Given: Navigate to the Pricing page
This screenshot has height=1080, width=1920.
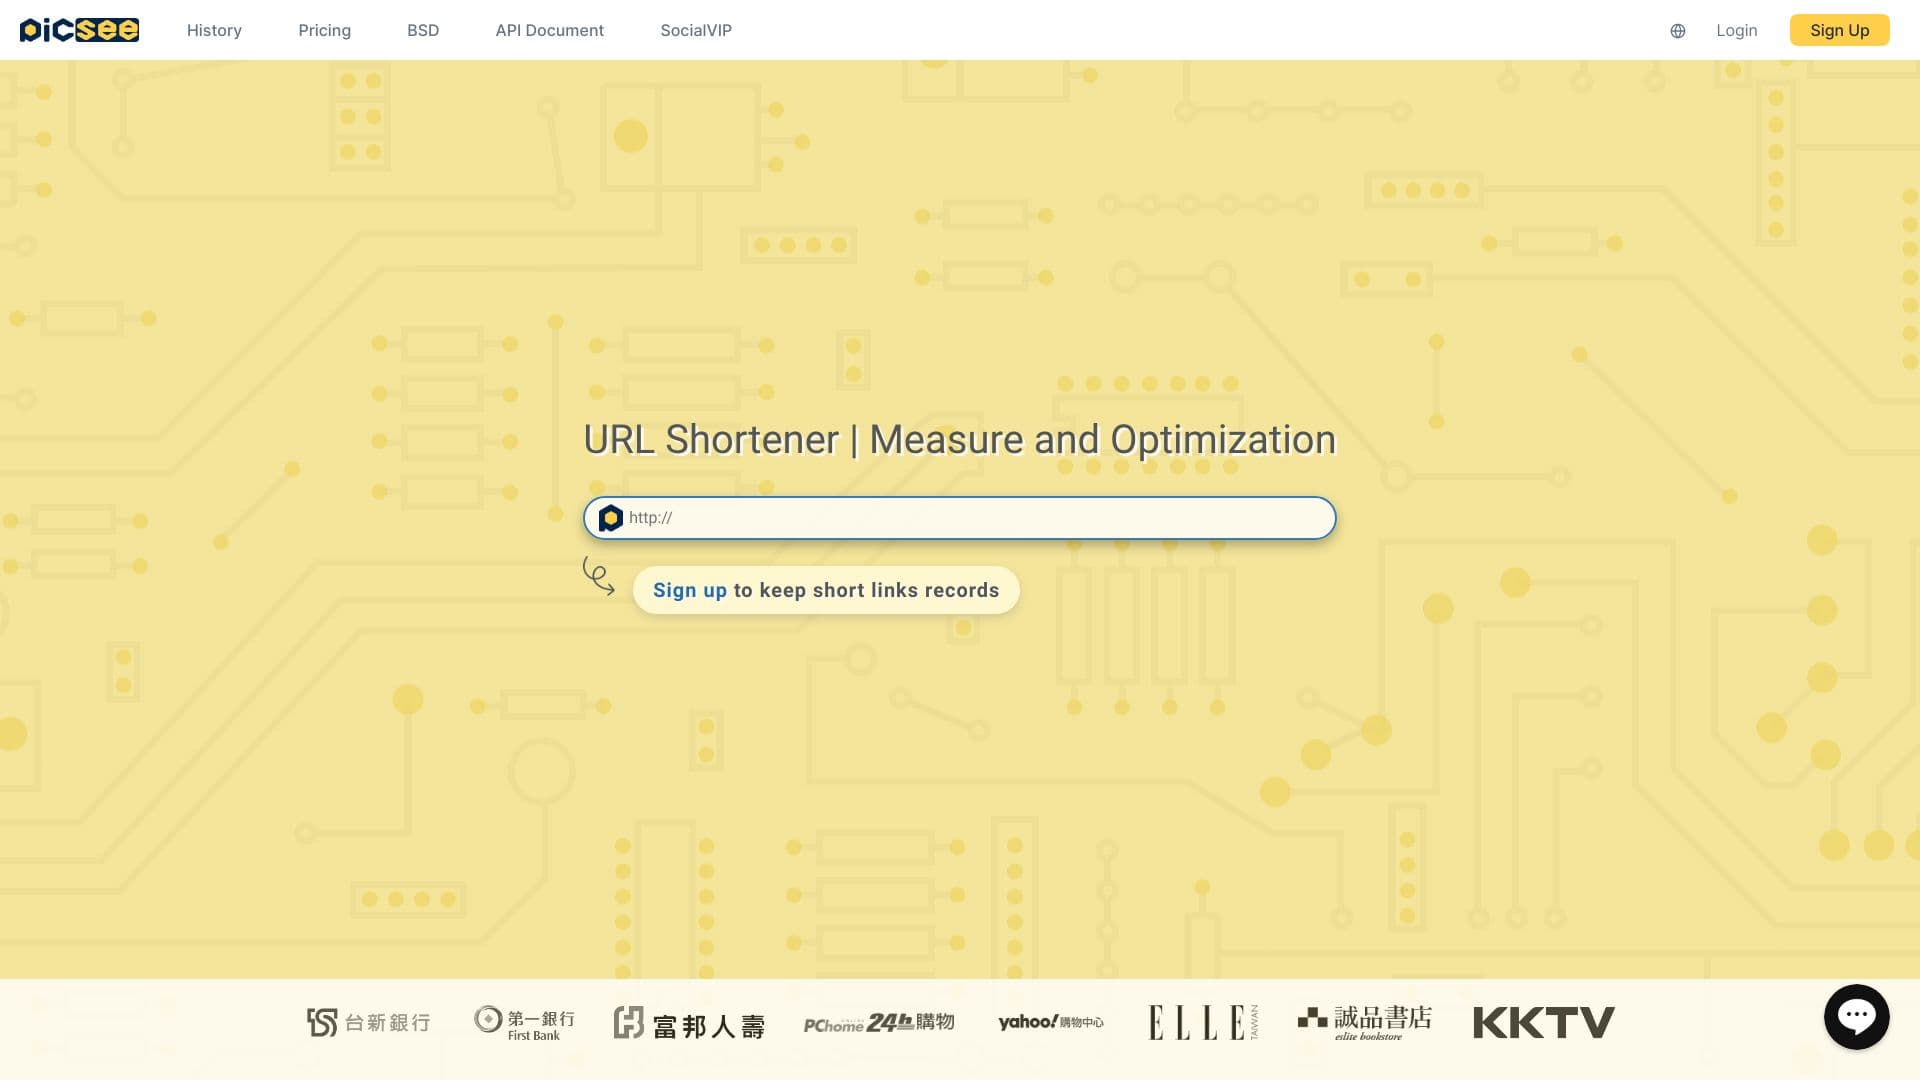Looking at the screenshot, I should [x=324, y=30].
